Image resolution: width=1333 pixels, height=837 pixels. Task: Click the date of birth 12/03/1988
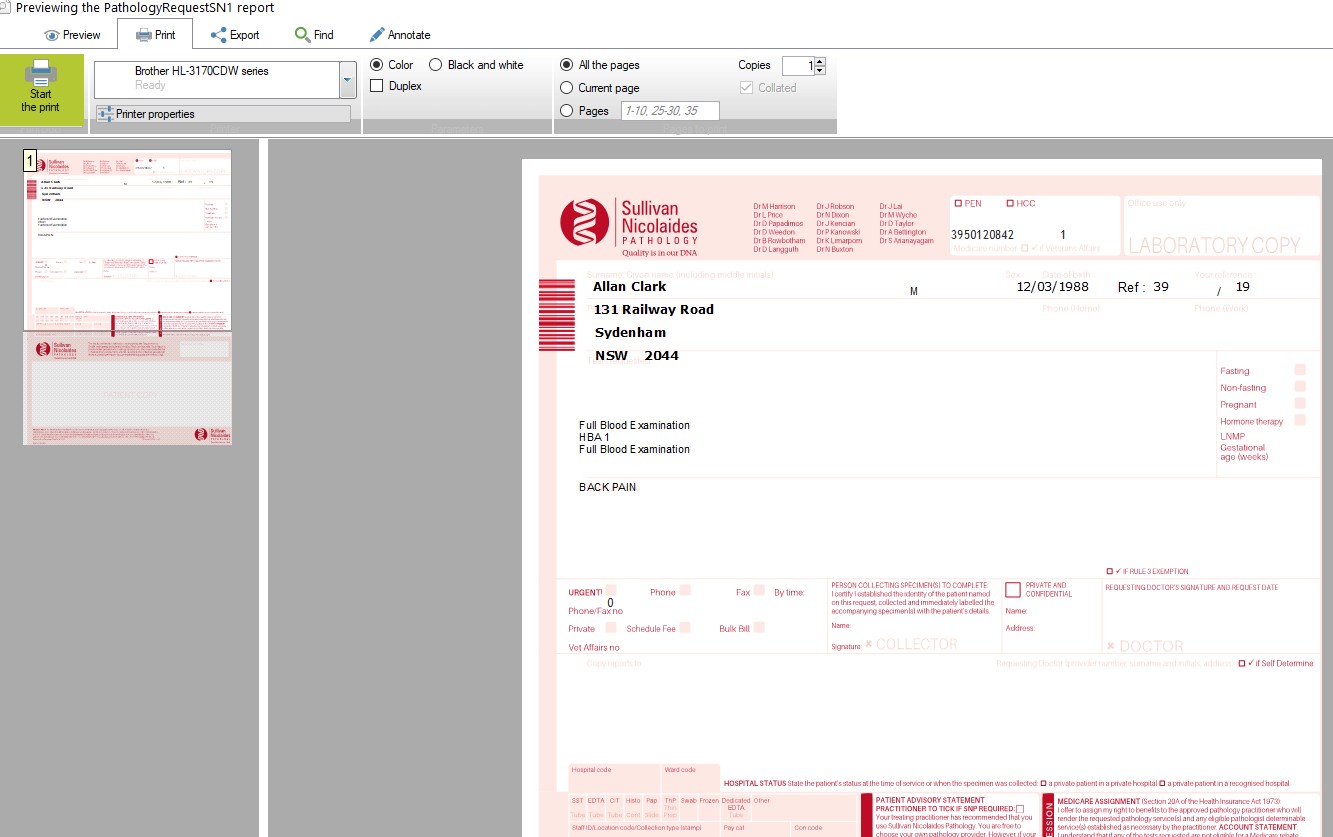coord(1052,287)
